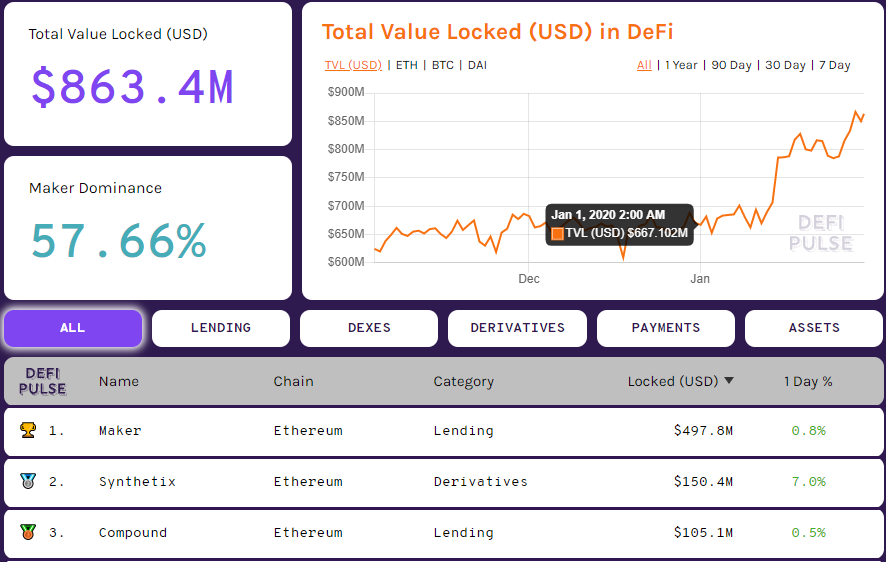The image size is (886, 562).
Task: Switch chart to DAI denomination
Action: click(477, 65)
